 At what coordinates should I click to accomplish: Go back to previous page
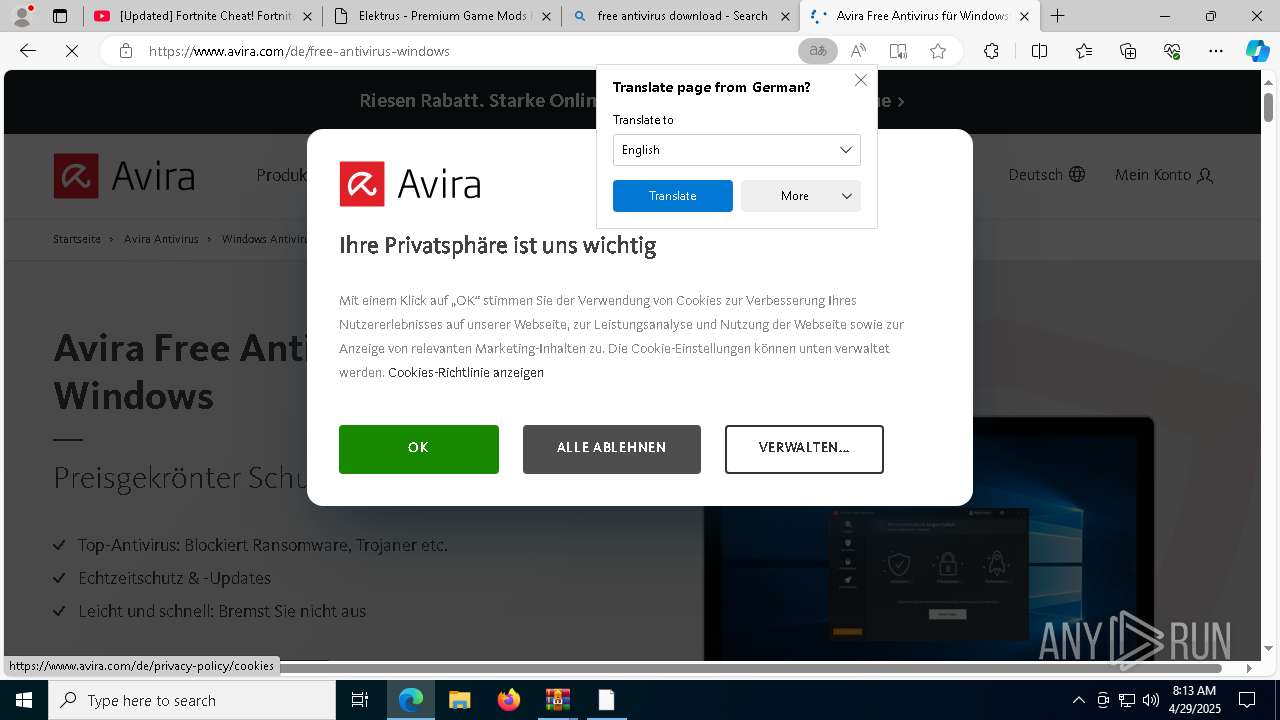pos(28,51)
